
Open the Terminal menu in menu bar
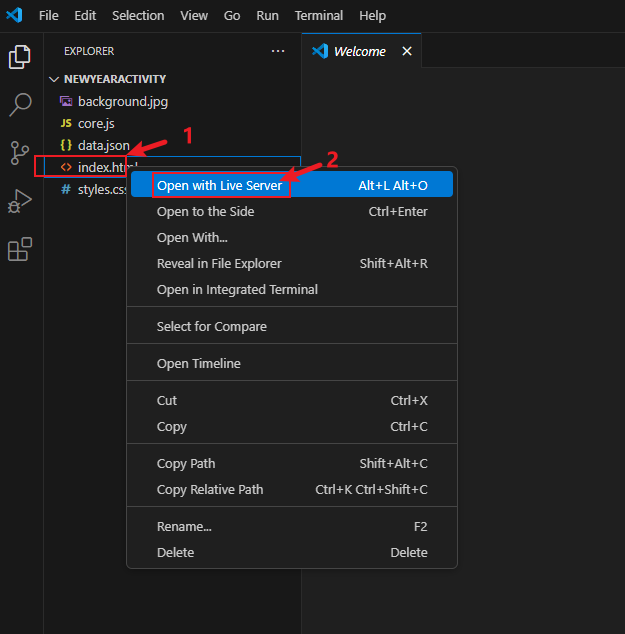[x=319, y=15]
